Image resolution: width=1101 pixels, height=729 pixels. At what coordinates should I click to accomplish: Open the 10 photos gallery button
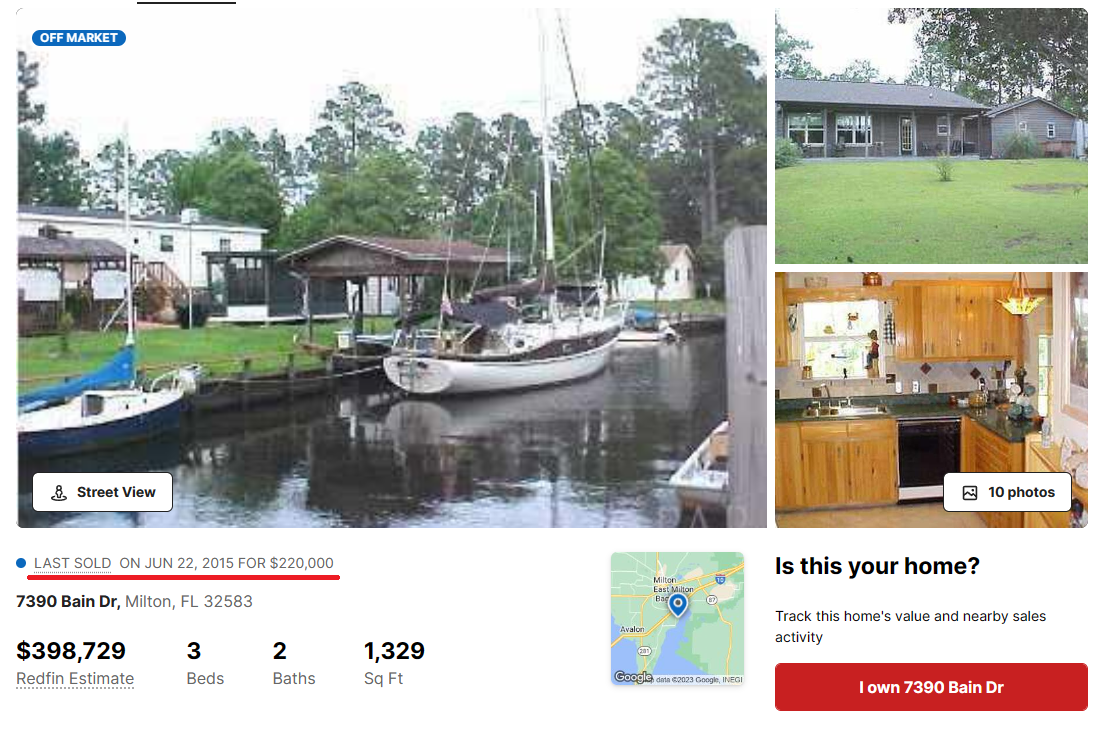[1008, 492]
